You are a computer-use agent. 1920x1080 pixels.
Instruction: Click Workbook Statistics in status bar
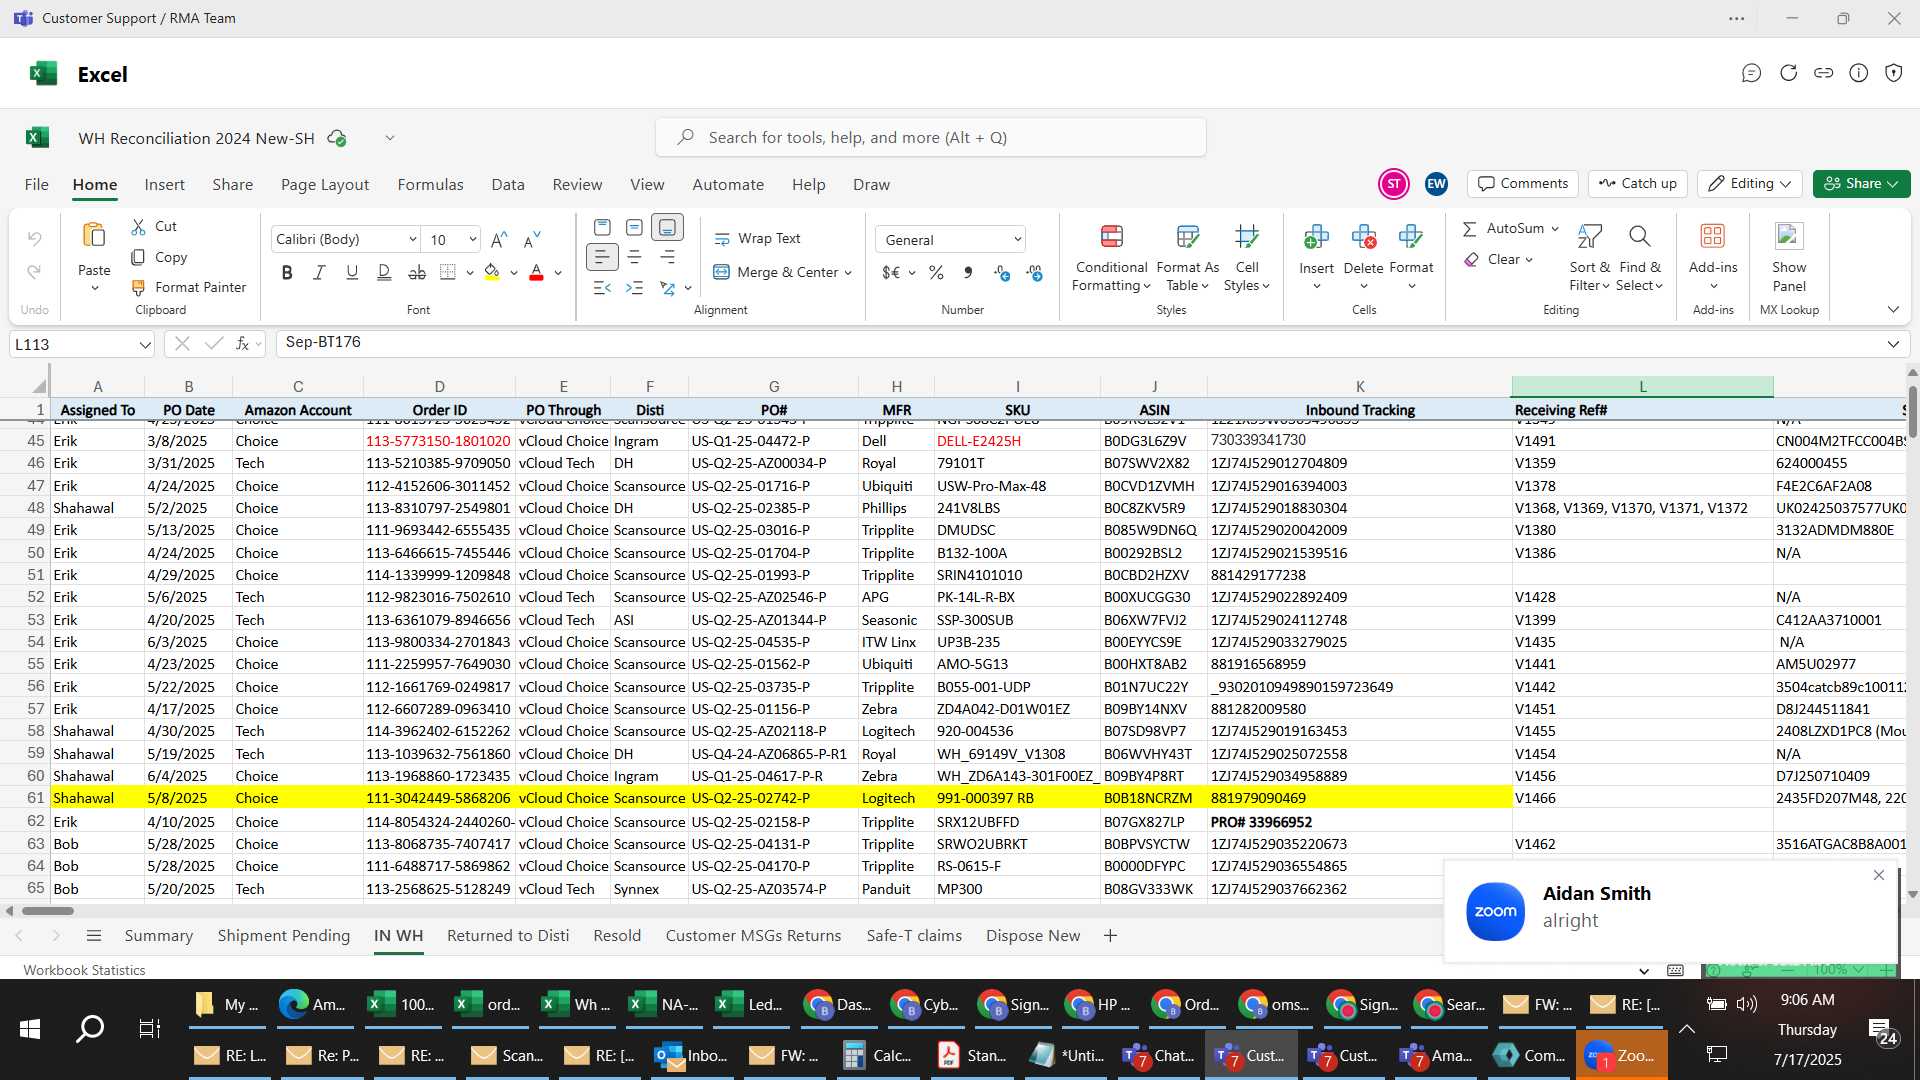coord(84,970)
